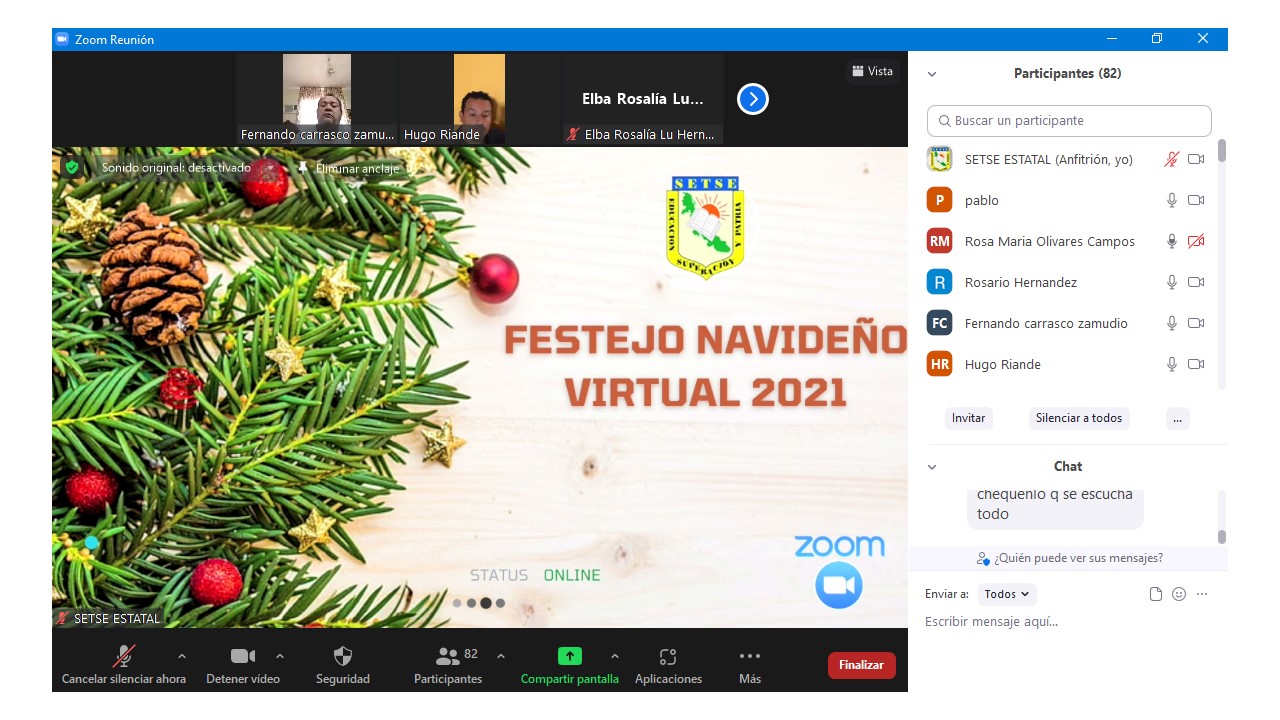This screenshot has height=720, width=1280.
Task: Toggle Hugo Riande microphone icon
Action: point(1172,364)
